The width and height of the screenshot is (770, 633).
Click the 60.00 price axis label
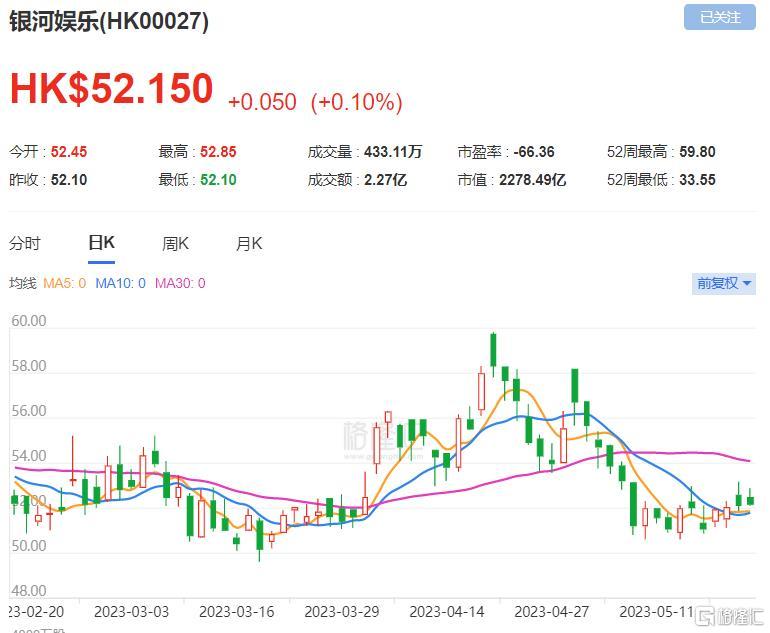point(28,321)
